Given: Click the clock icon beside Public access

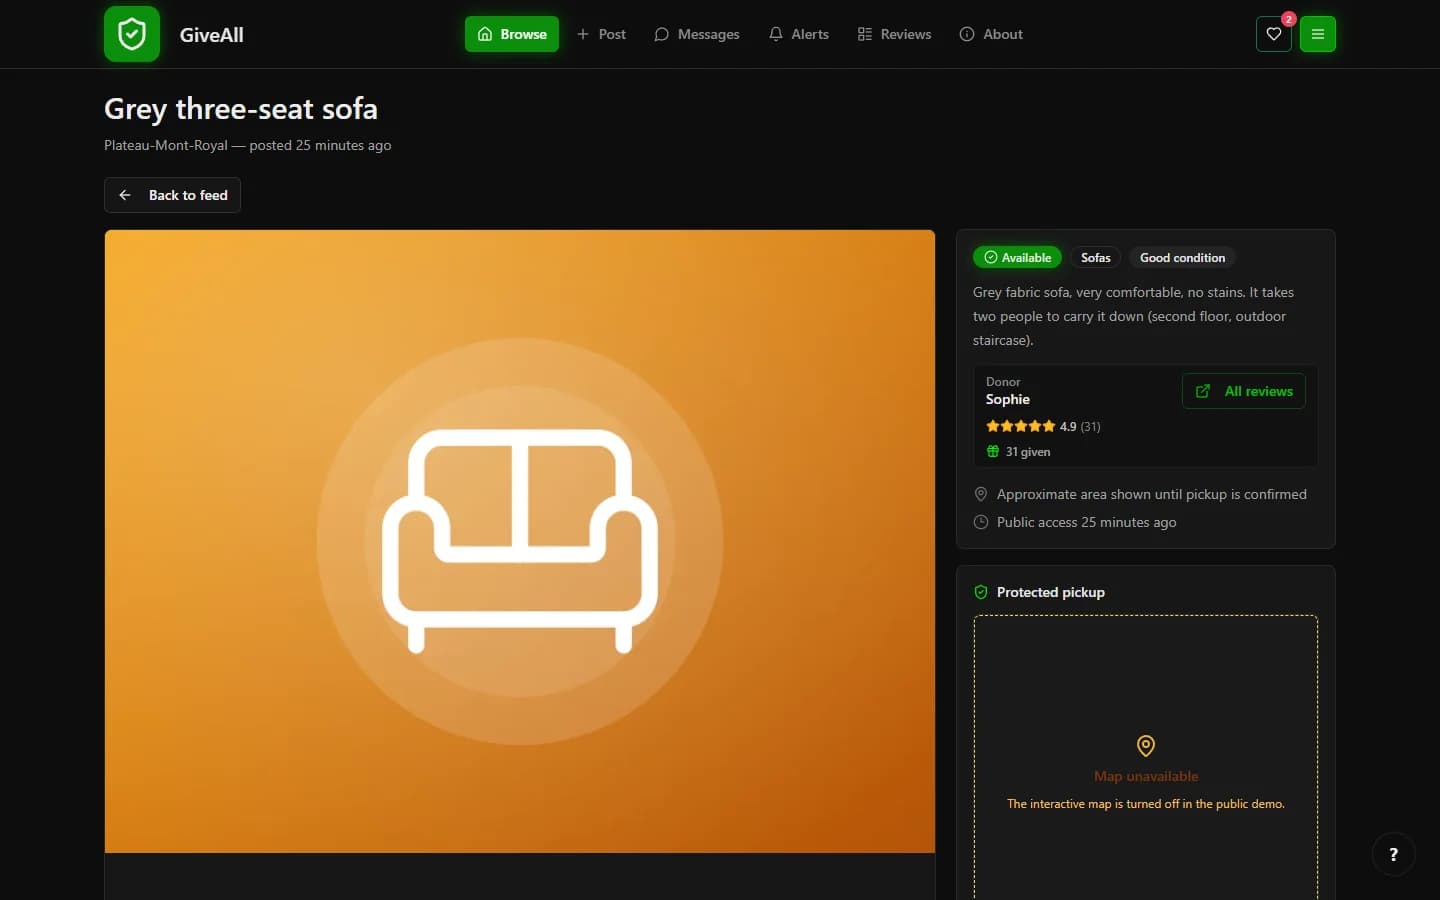Looking at the screenshot, I should 981,522.
